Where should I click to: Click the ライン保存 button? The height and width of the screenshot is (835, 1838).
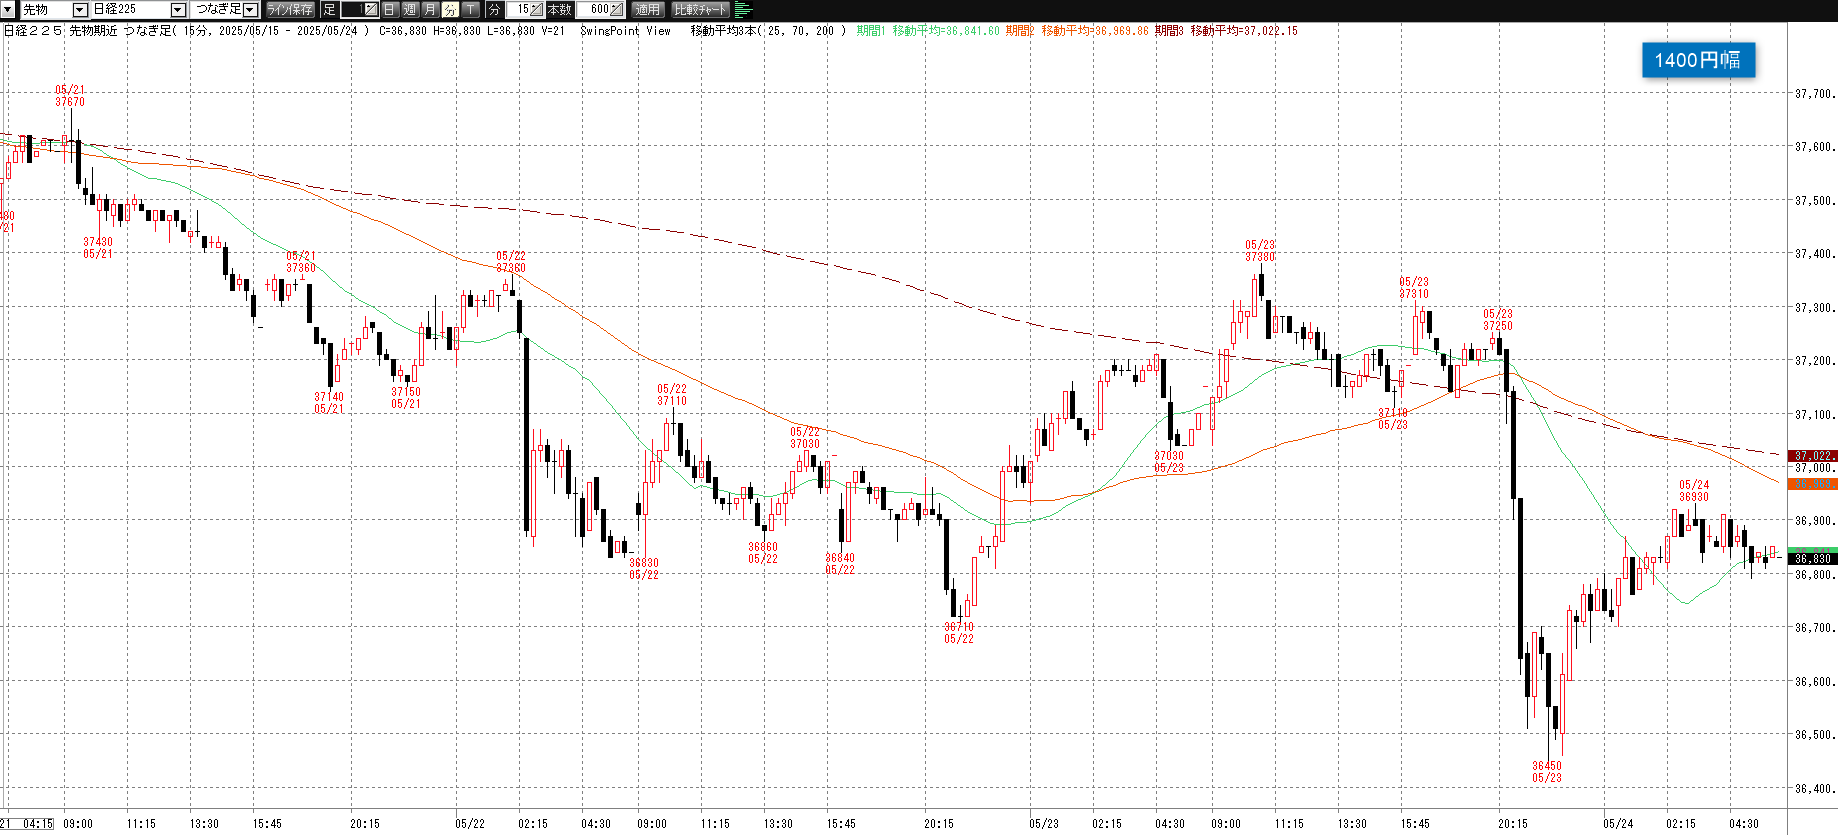click(x=290, y=10)
